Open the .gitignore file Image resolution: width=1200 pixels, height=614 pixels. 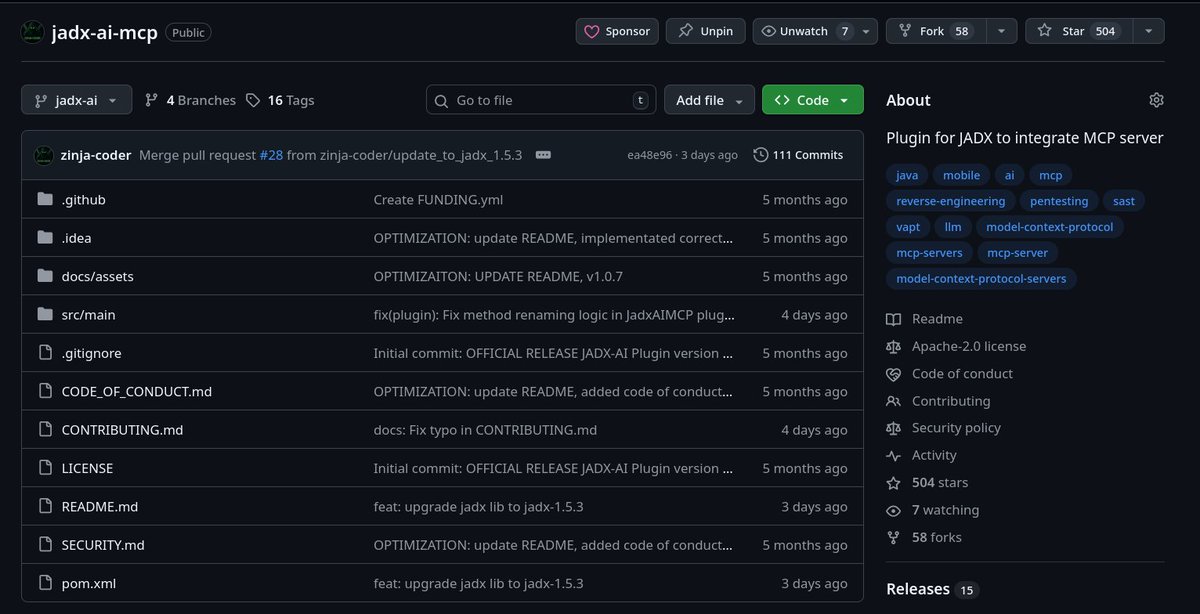[92, 353]
